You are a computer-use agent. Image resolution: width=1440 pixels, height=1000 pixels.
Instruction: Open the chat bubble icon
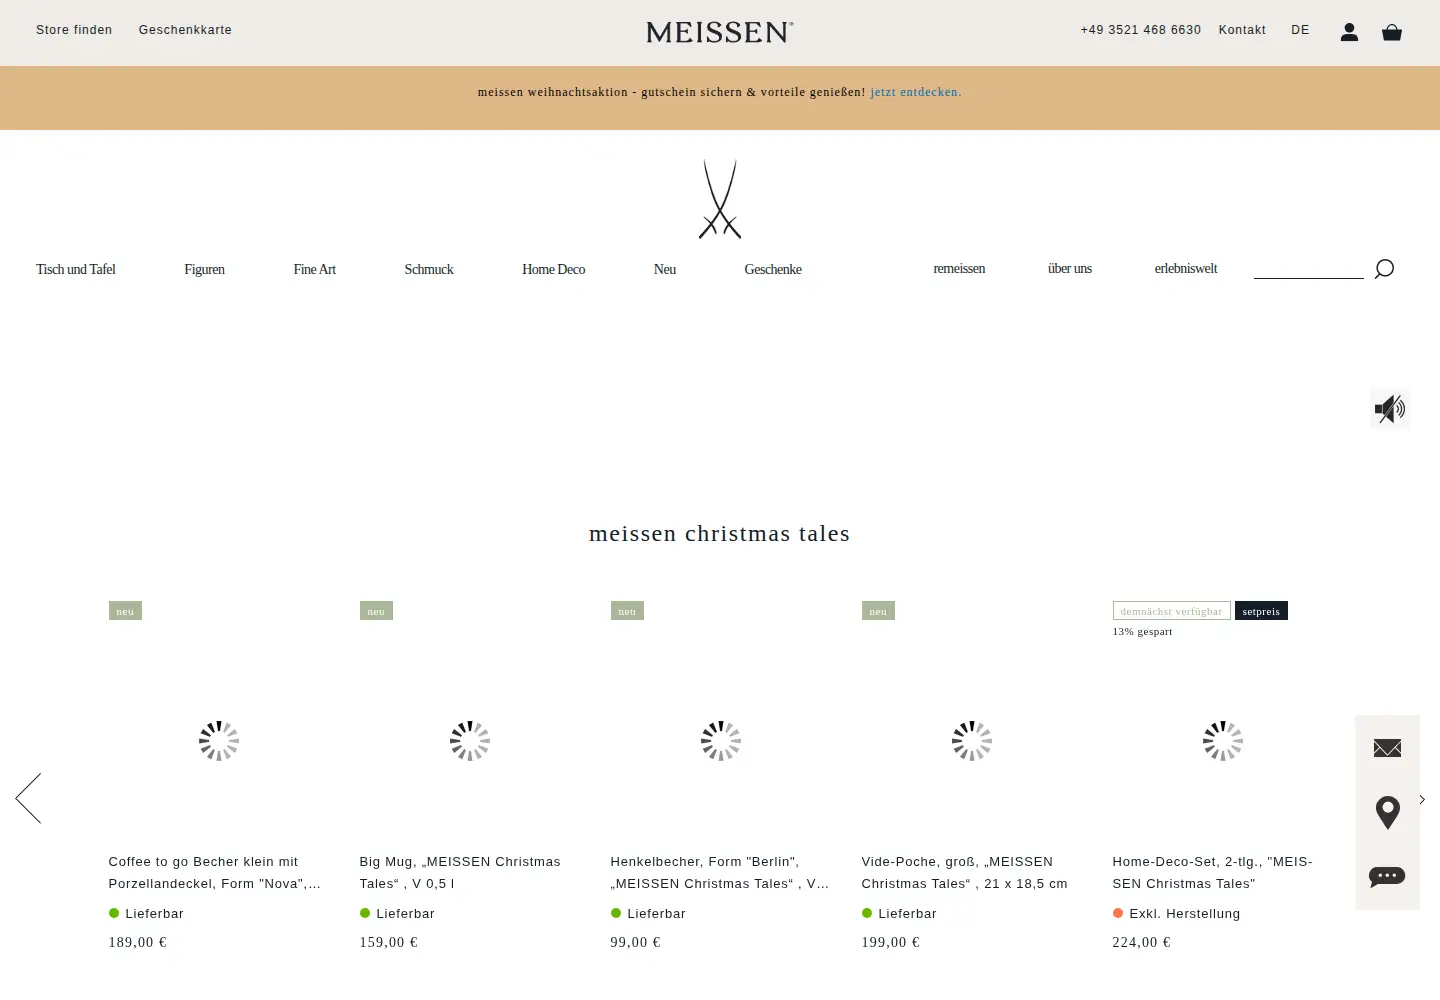tap(1387, 877)
